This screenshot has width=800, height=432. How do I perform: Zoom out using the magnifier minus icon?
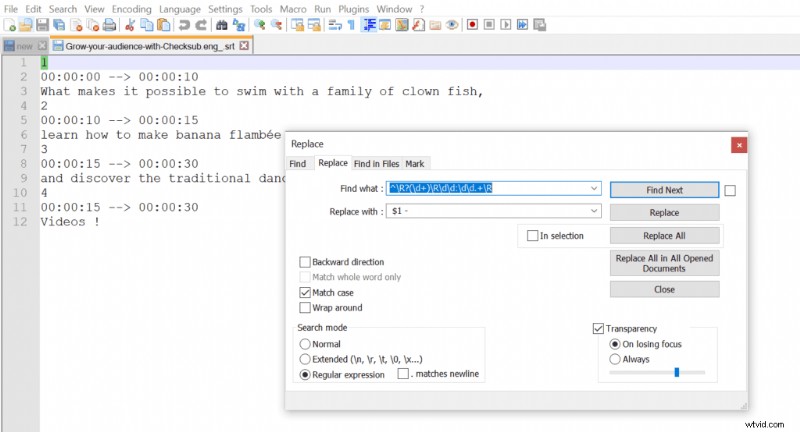point(276,24)
